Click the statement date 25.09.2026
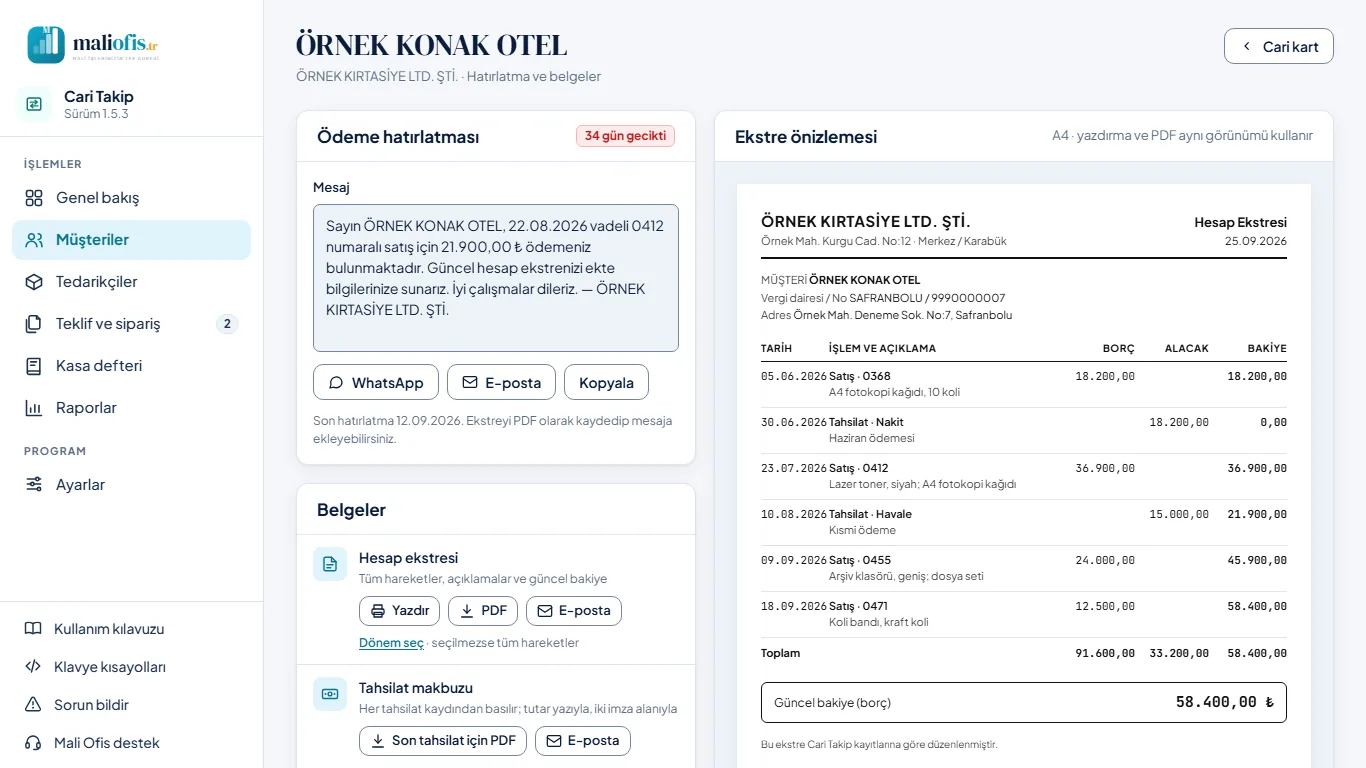Screen dimensions: 1366x768 tap(1256, 241)
